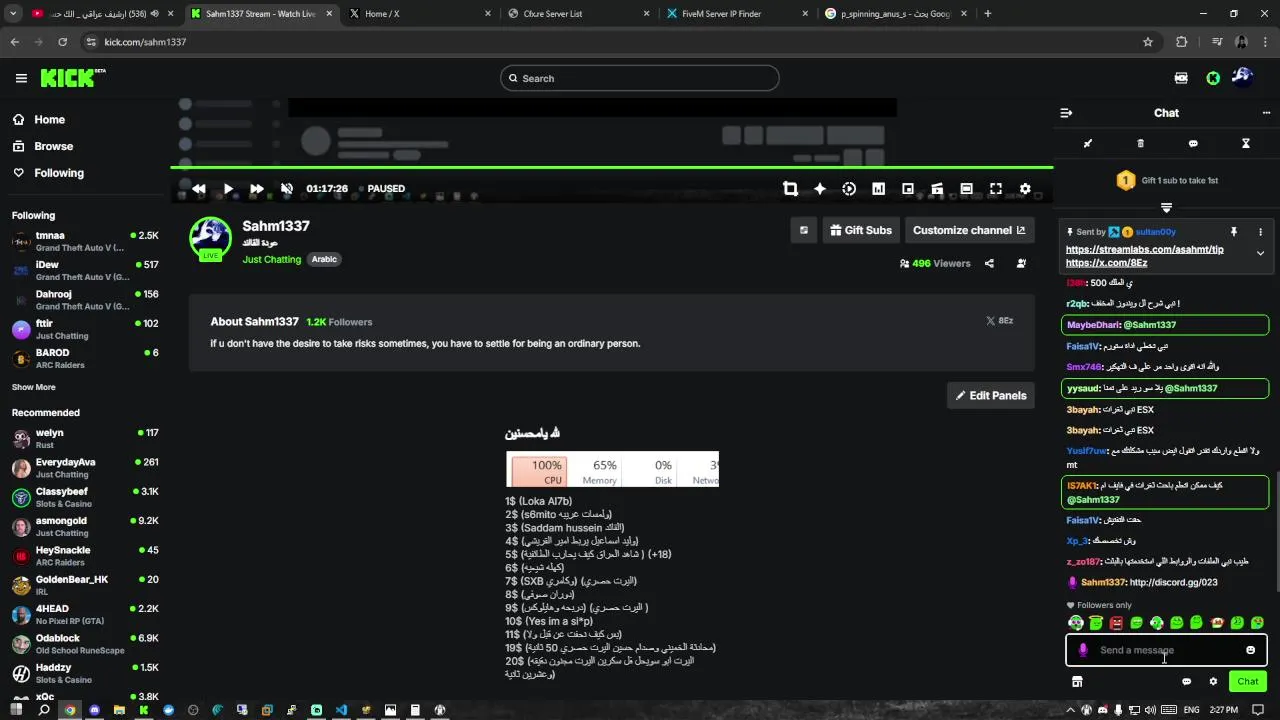Collapse the pinned message chevron
The width and height of the screenshot is (1280, 720).
tap(1260, 254)
